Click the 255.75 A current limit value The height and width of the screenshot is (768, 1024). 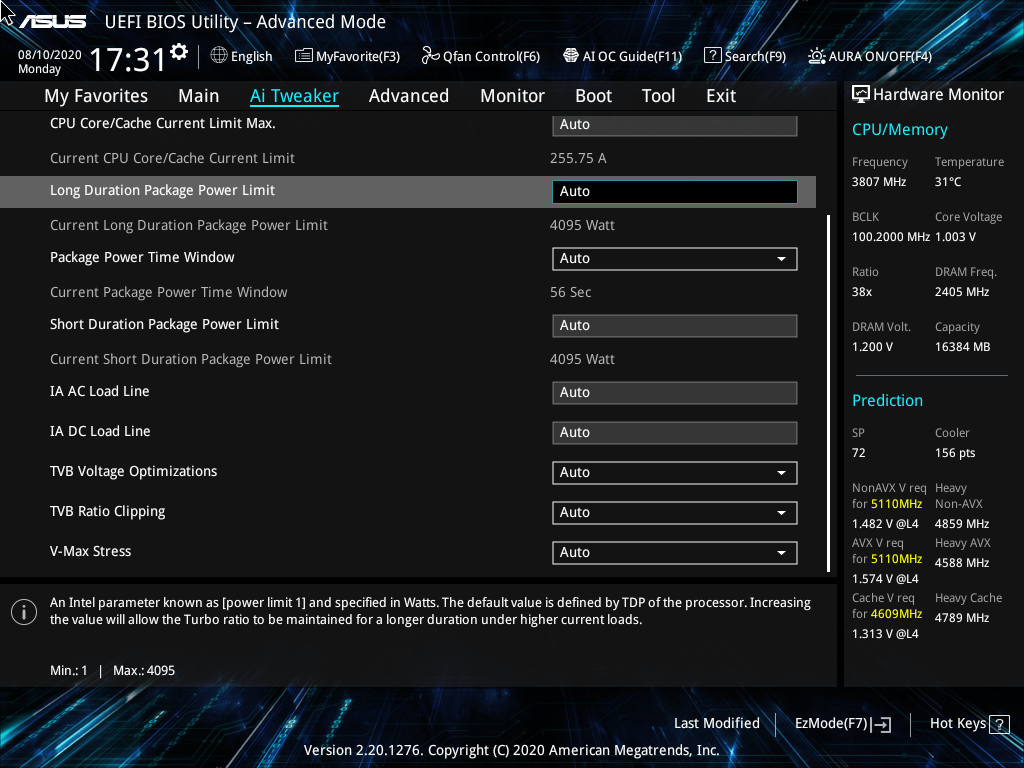578,158
